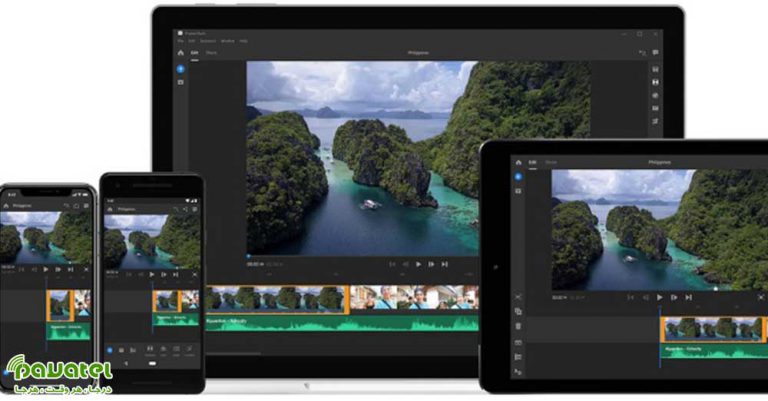Step forward one frame on tablet

pos(674,297)
